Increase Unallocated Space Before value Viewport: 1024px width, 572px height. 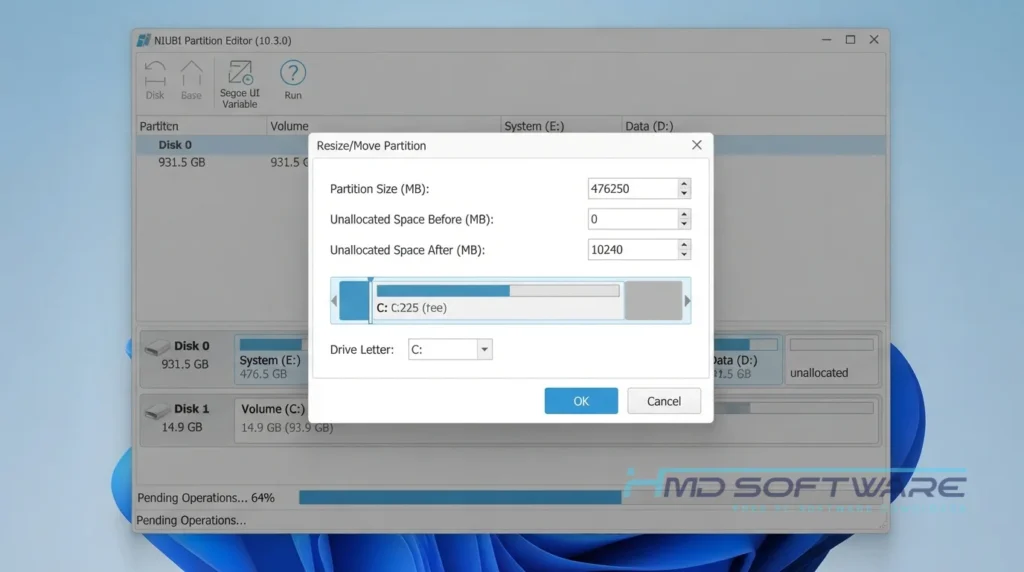click(x=684, y=214)
